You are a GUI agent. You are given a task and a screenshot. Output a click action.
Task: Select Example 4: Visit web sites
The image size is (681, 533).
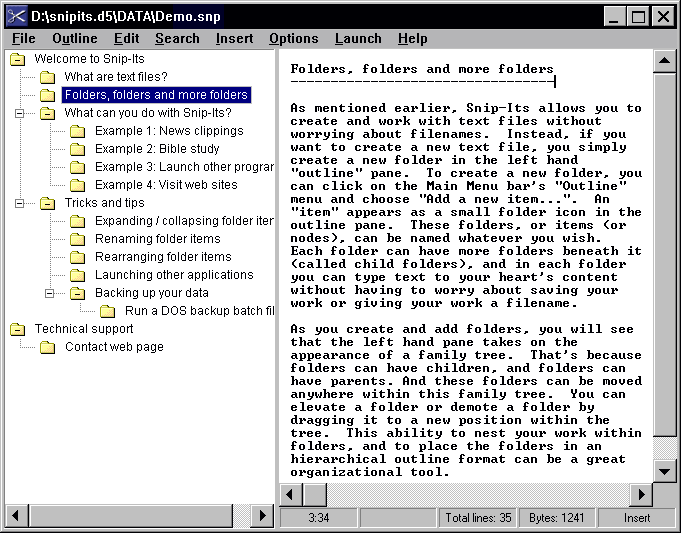tap(166, 185)
